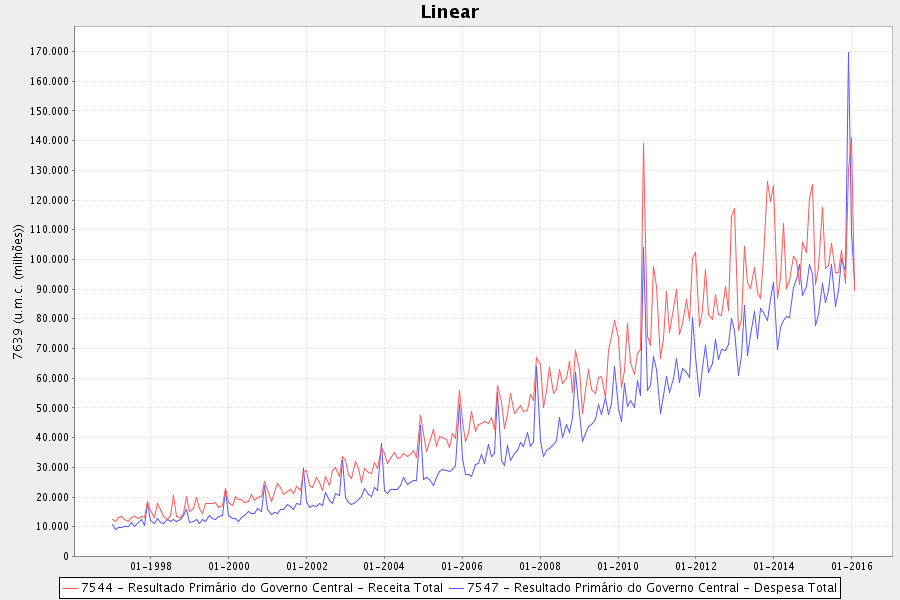The height and width of the screenshot is (600, 900).
Task: Click the blue legend line for series 7547
Action: coord(456,589)
